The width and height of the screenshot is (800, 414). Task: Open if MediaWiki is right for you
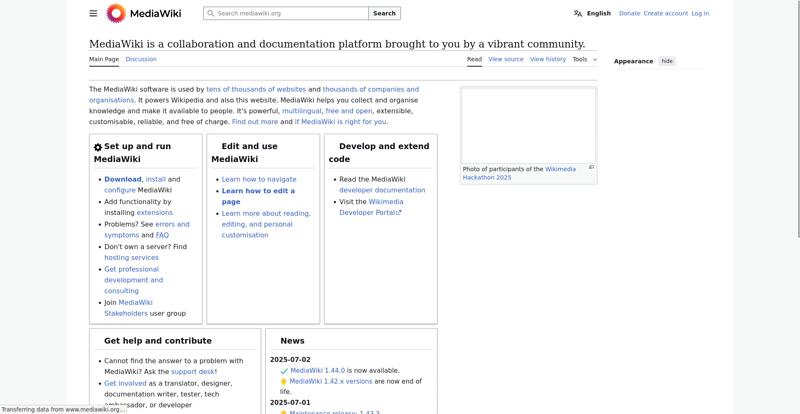coord(340,122)
